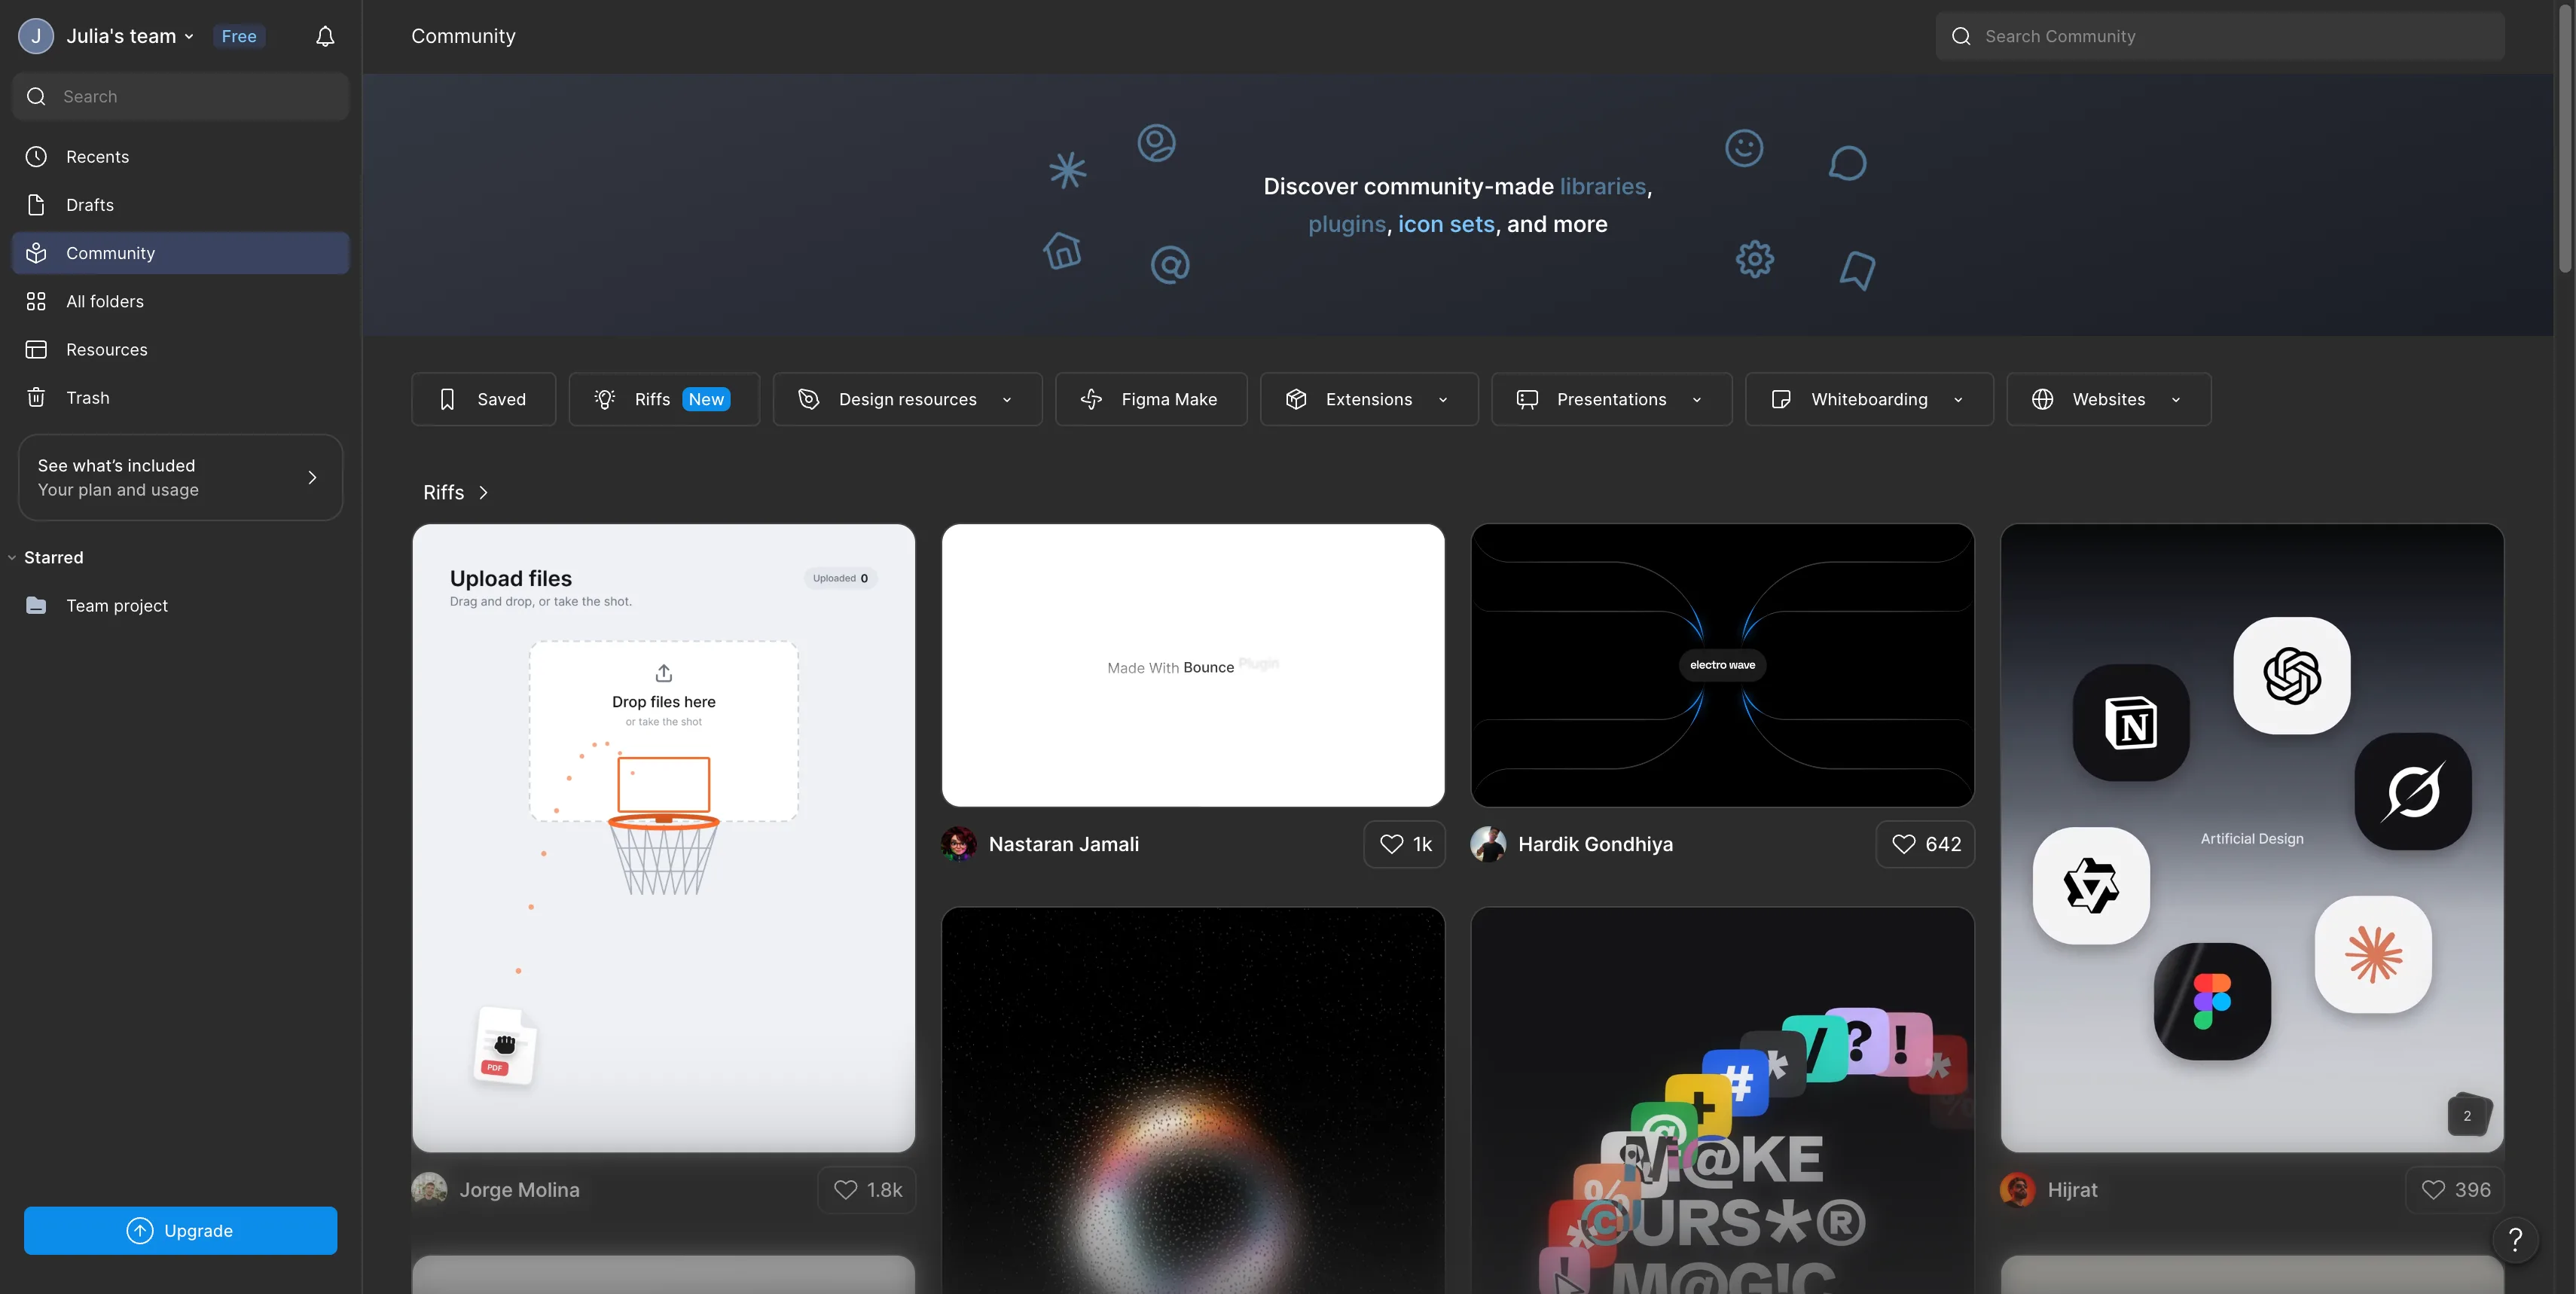Open See what's included plan card
The height and width of the screenshot is (1294, 2576).
tap(180, 477)
